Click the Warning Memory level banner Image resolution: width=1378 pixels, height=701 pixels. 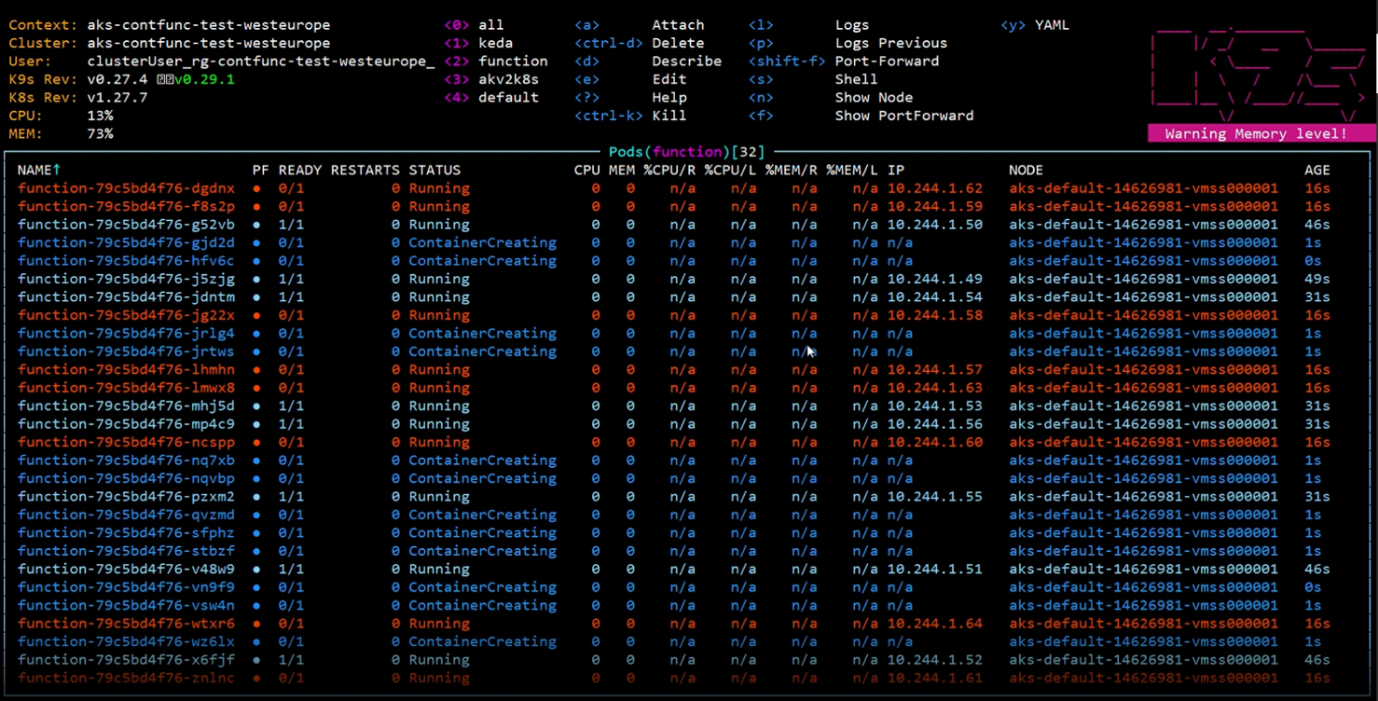tap(1255, 134)
